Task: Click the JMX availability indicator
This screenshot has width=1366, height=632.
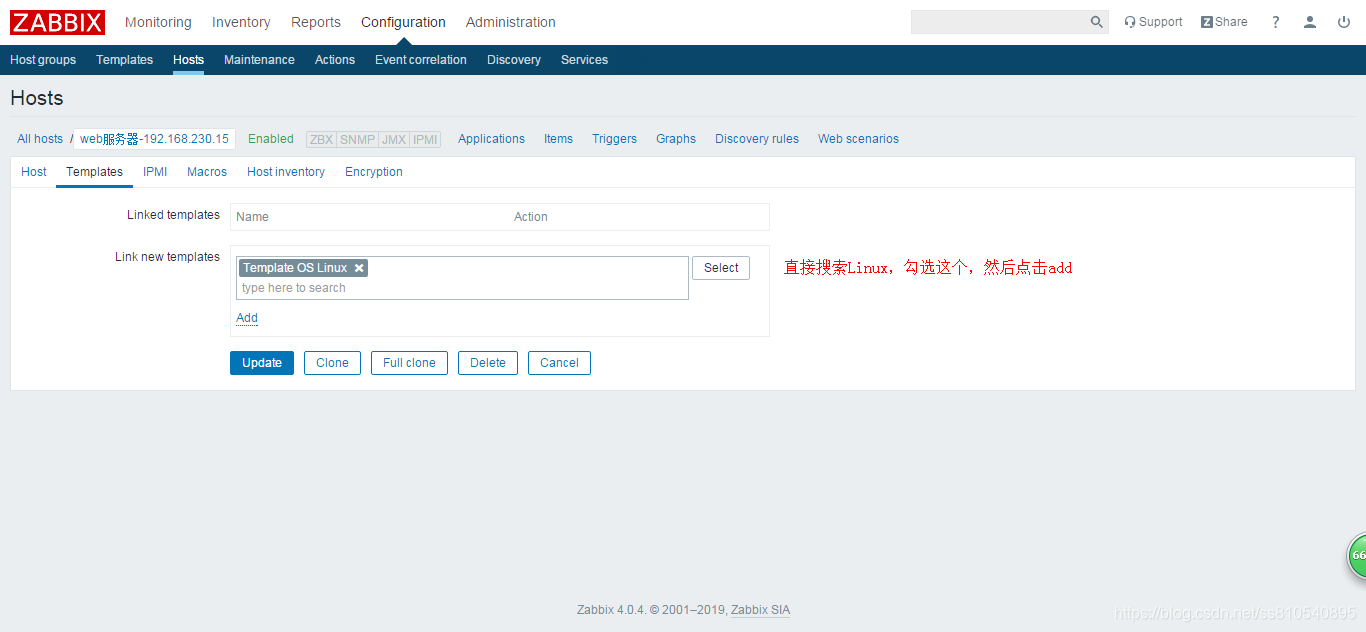Action: [394, 139]
